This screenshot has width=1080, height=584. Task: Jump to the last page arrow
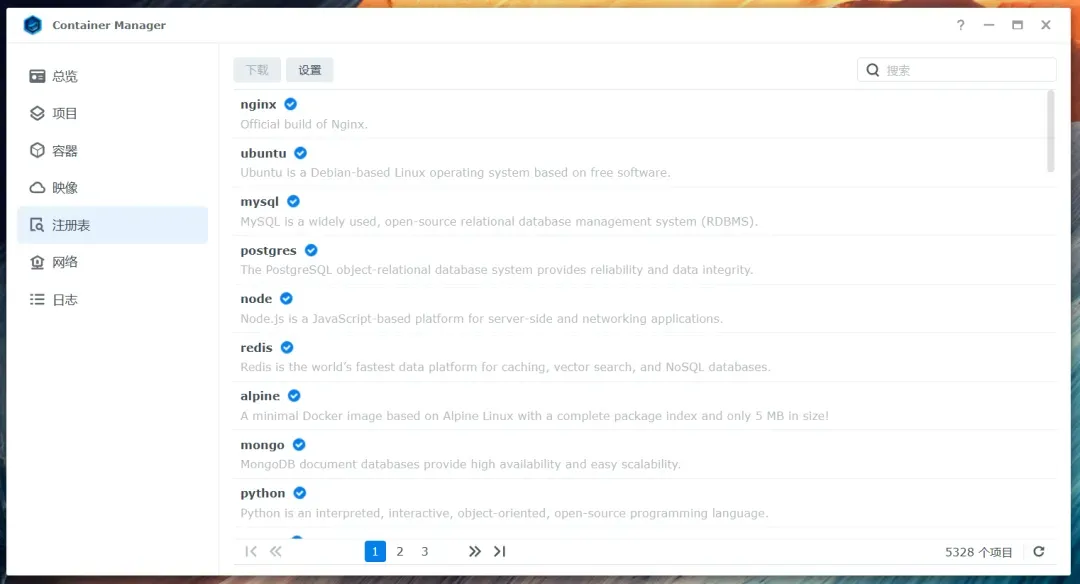(x=499, y=552)
